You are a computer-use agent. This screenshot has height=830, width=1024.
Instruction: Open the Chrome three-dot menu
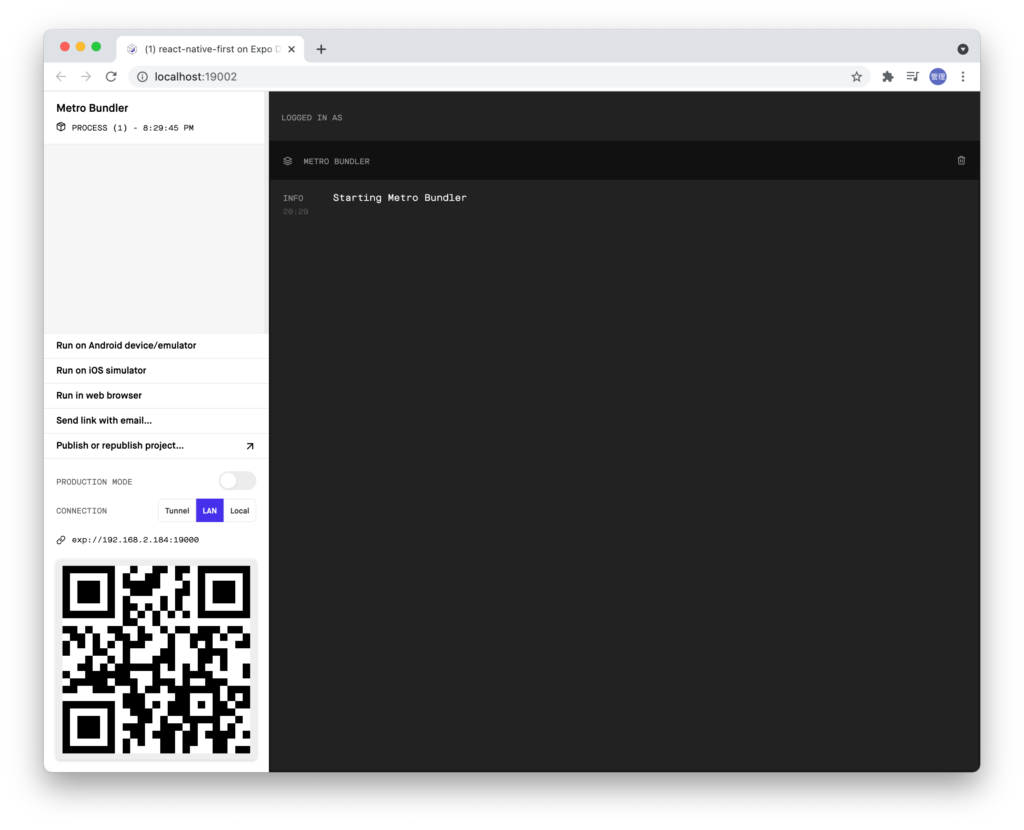tap(962, 76)
